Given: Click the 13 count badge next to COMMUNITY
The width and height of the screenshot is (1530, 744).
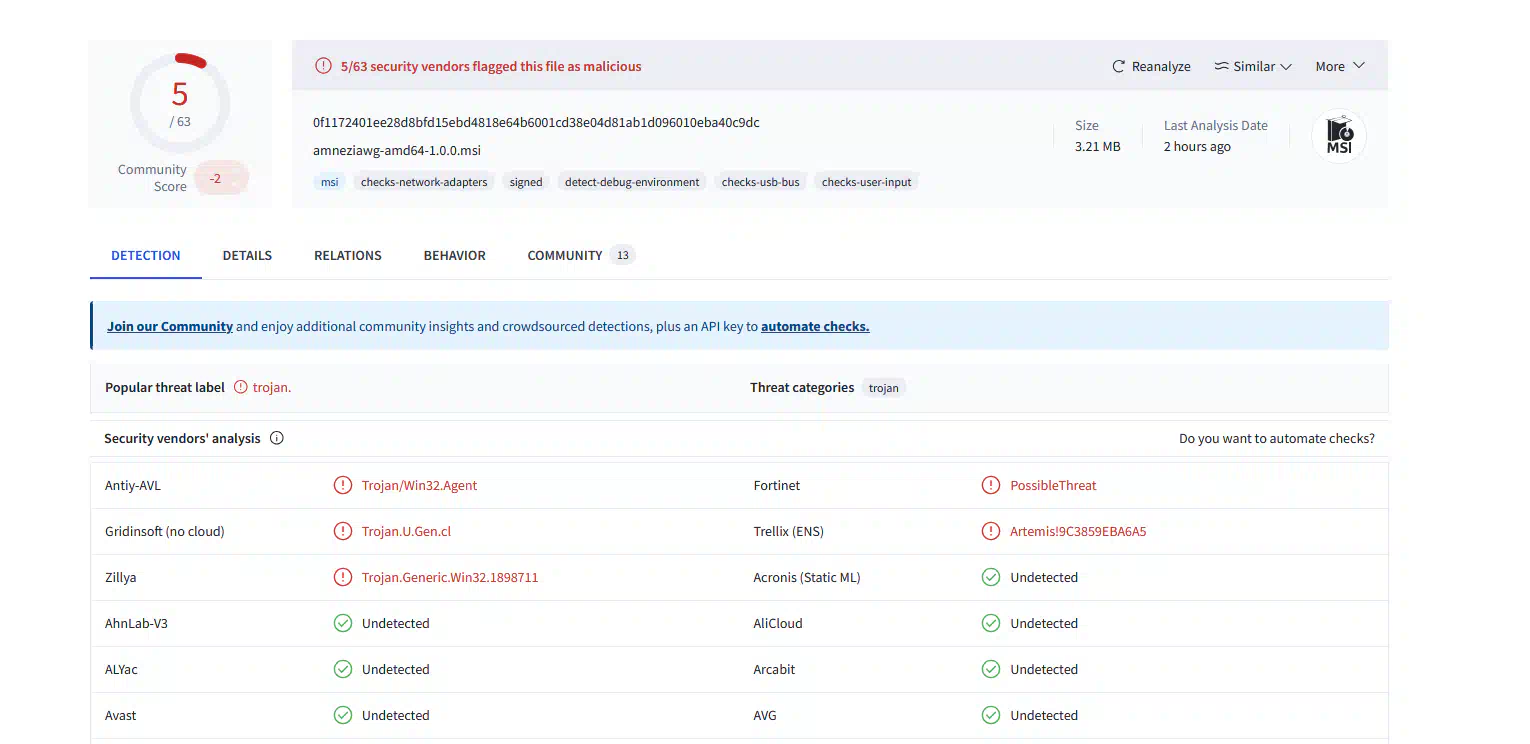Looking at the screenshot, I should pos(622,255).
